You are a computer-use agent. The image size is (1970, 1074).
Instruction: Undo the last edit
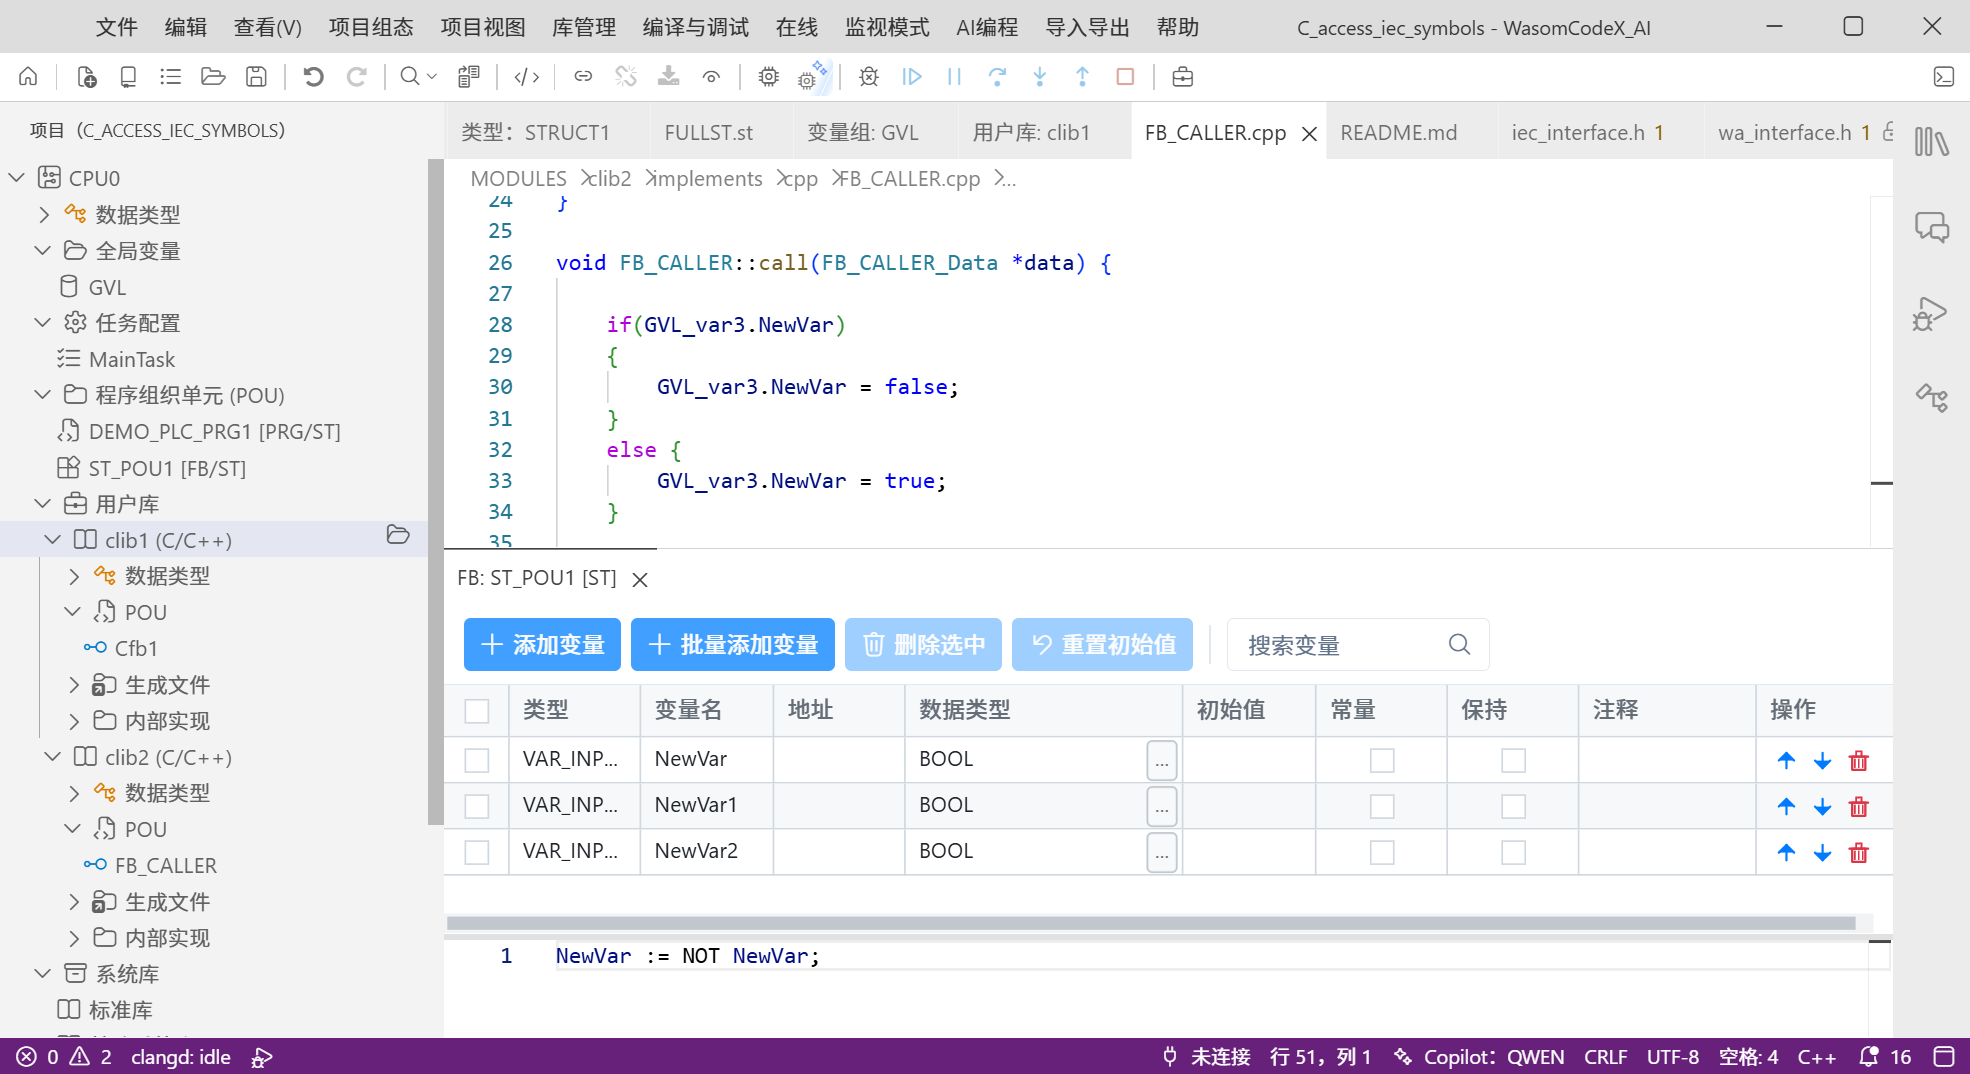[313, 77]
